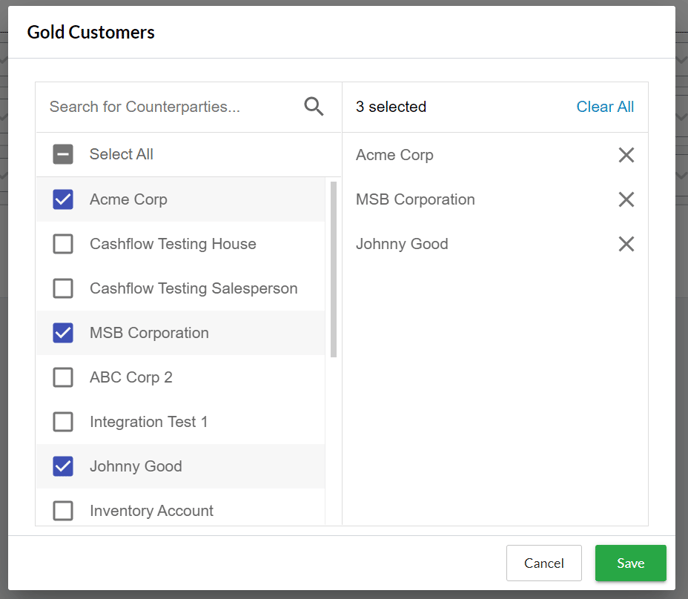
Task: Check the Inventory Account checkbox
Action: click(63, 511)
